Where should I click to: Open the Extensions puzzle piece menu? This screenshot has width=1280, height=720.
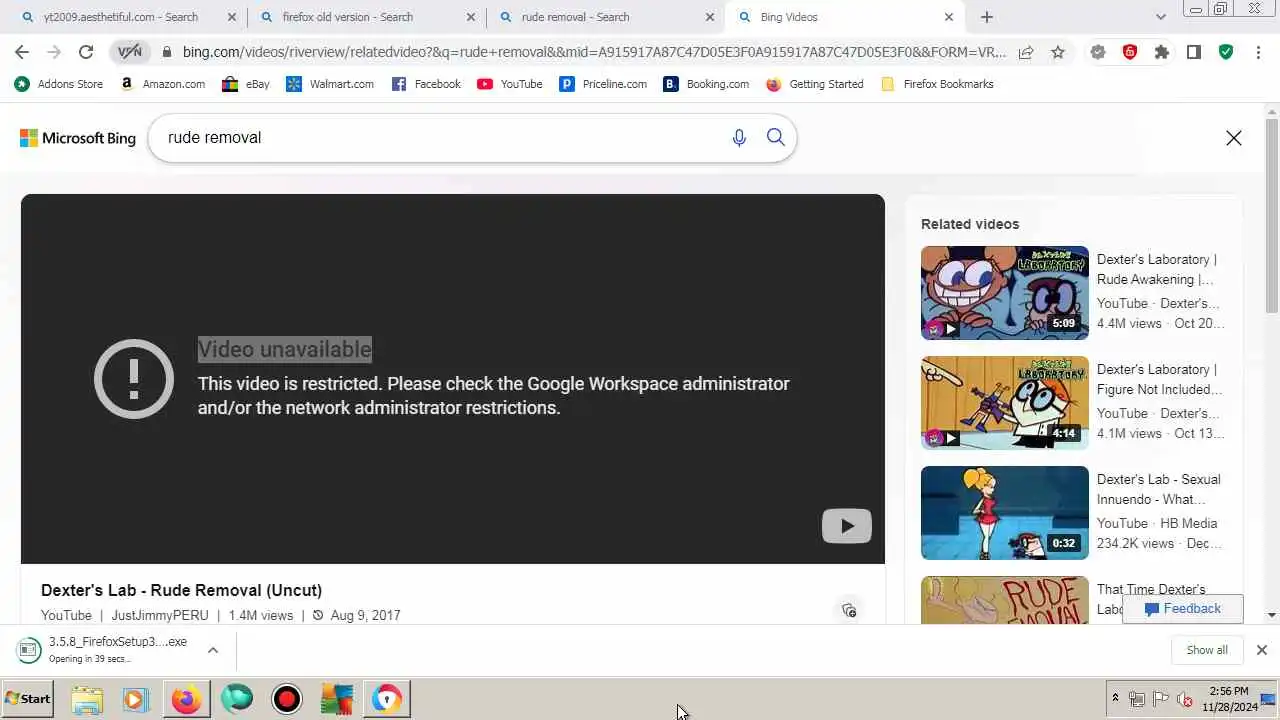pos(1162,52)
